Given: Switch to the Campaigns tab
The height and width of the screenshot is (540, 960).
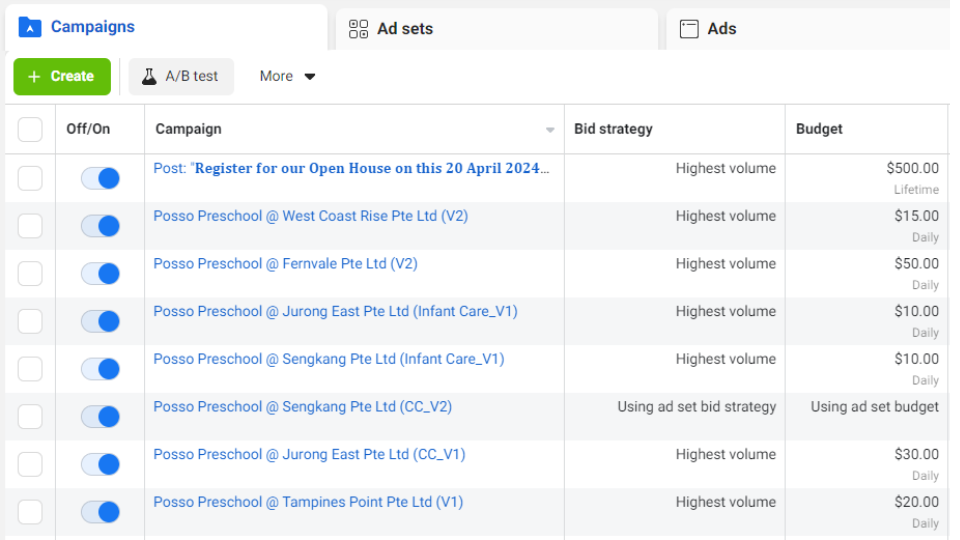Looking at the screenshot, I should (166, 28).
